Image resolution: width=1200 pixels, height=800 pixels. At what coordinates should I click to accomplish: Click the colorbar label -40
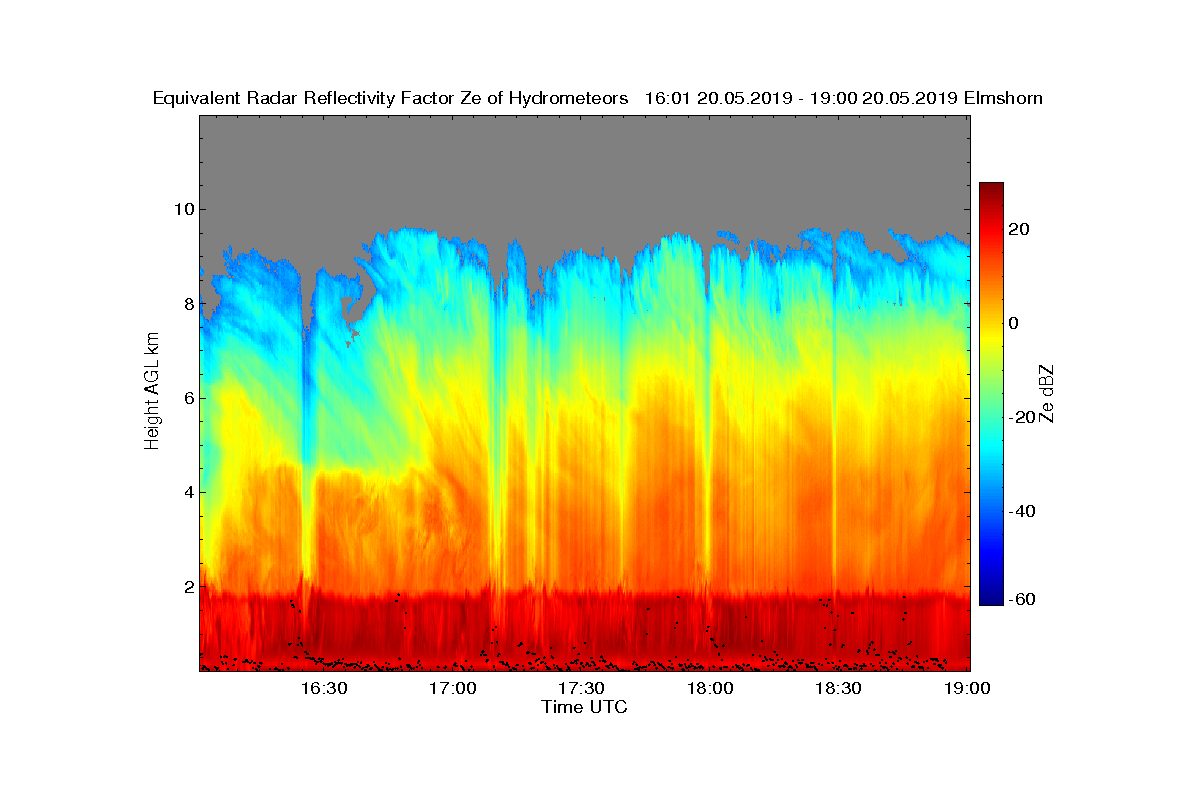(1023, 511)
